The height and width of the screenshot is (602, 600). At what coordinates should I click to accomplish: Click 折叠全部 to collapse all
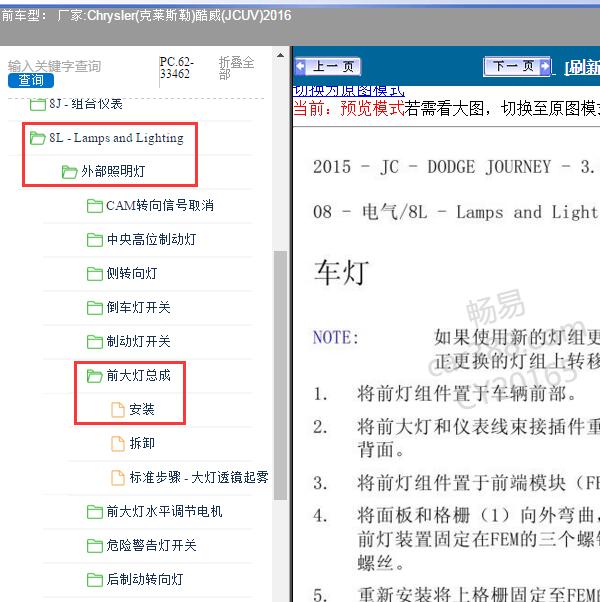point(236,68)
